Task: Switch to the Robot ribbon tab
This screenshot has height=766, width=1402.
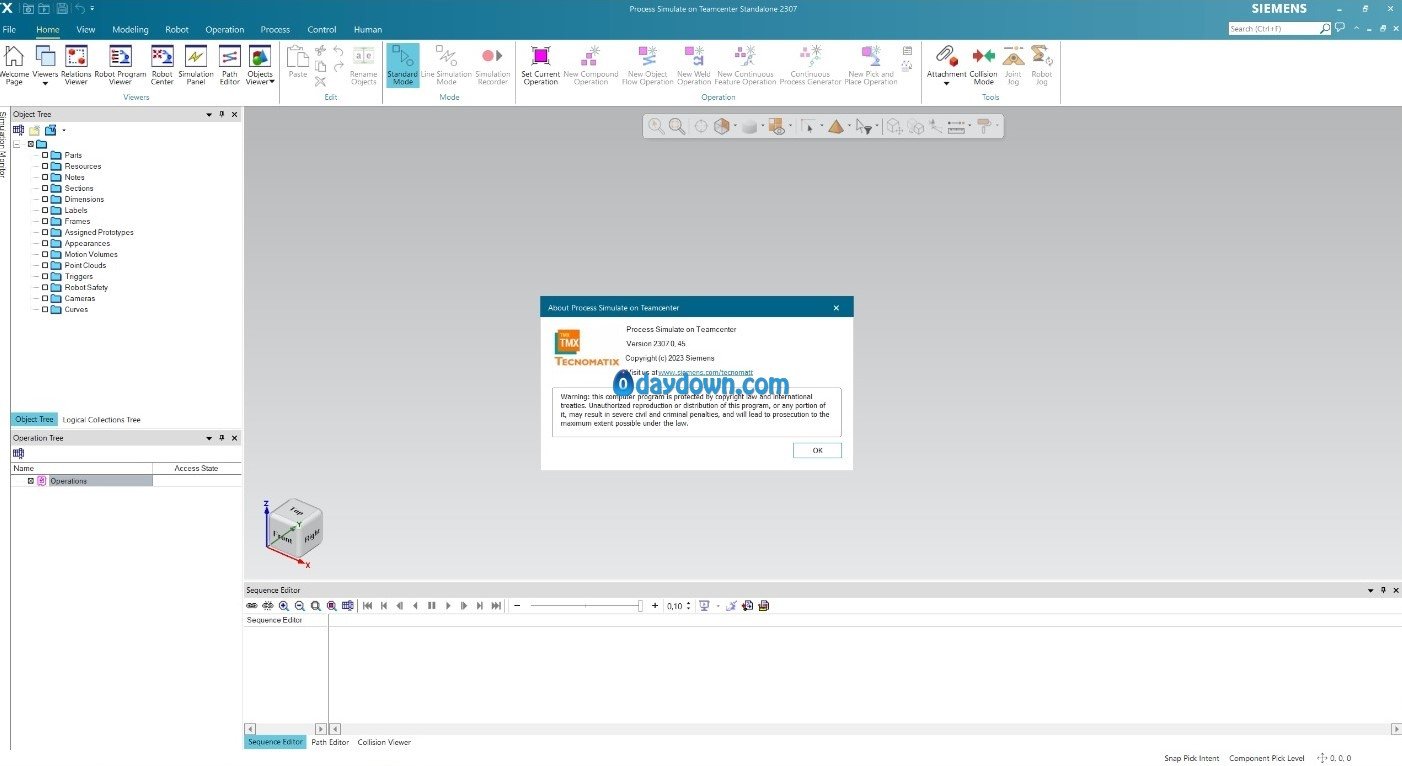Action: coord(177,29)
